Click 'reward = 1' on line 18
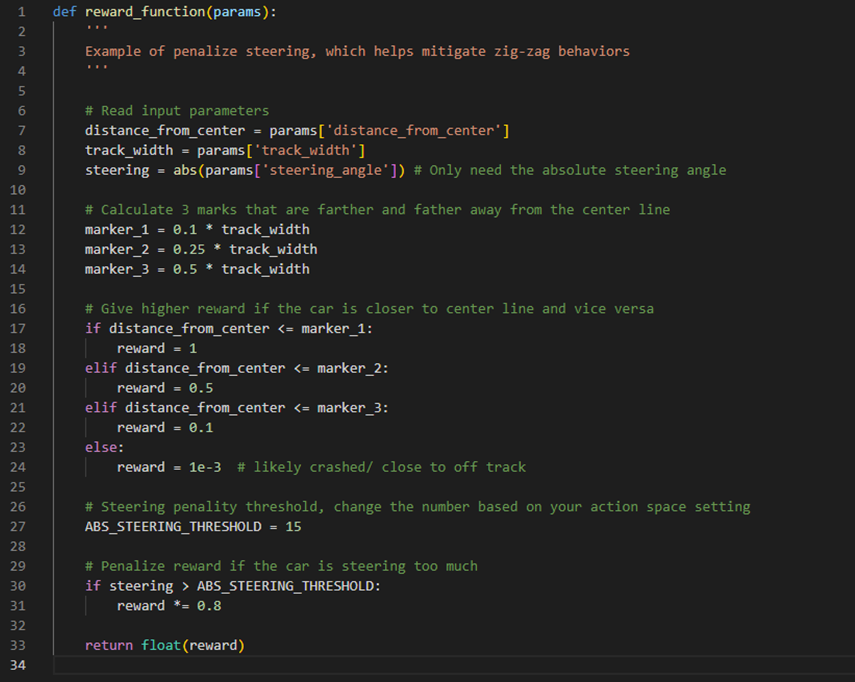 157,348
